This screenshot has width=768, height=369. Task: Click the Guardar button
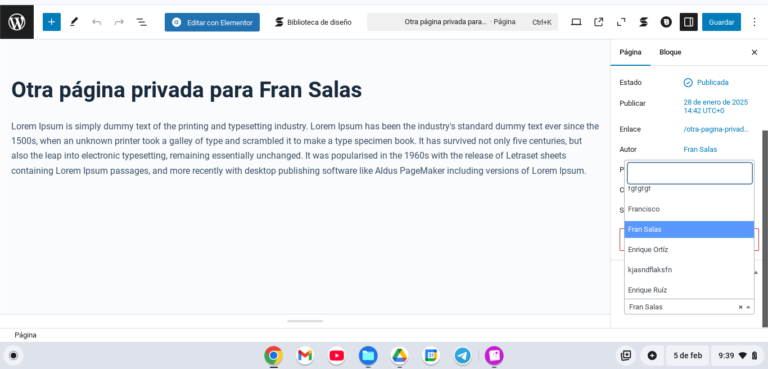(x=721, y=22)
